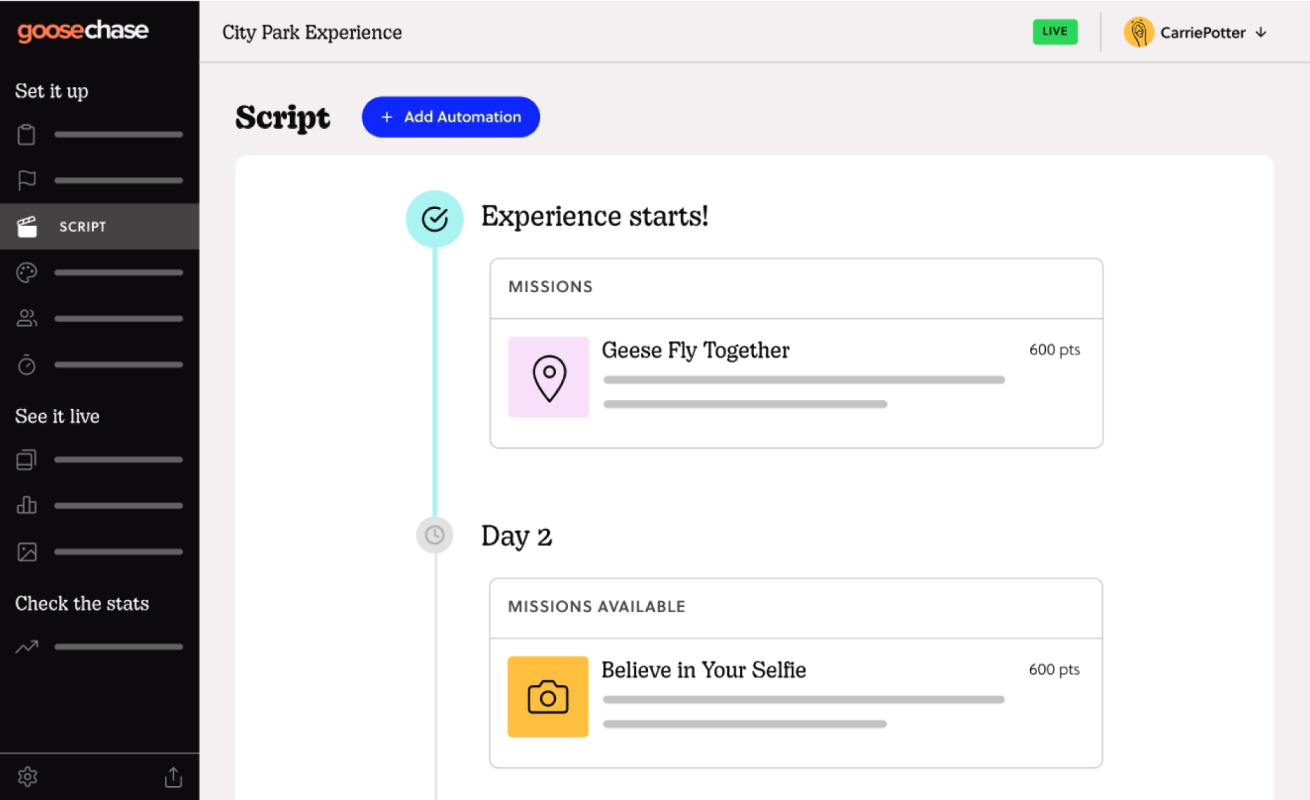Click the Experience starts checkmark marker

[434, 219]
